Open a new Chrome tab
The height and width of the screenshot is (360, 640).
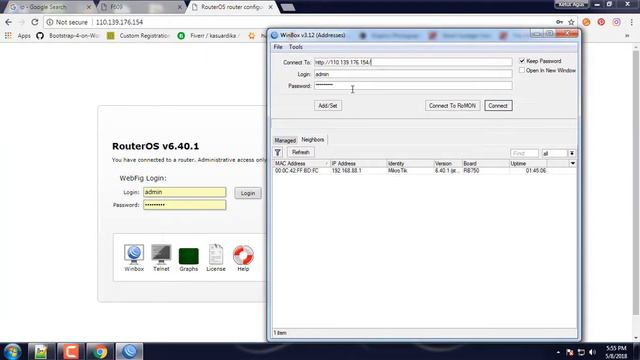click(x=288, y=7)
